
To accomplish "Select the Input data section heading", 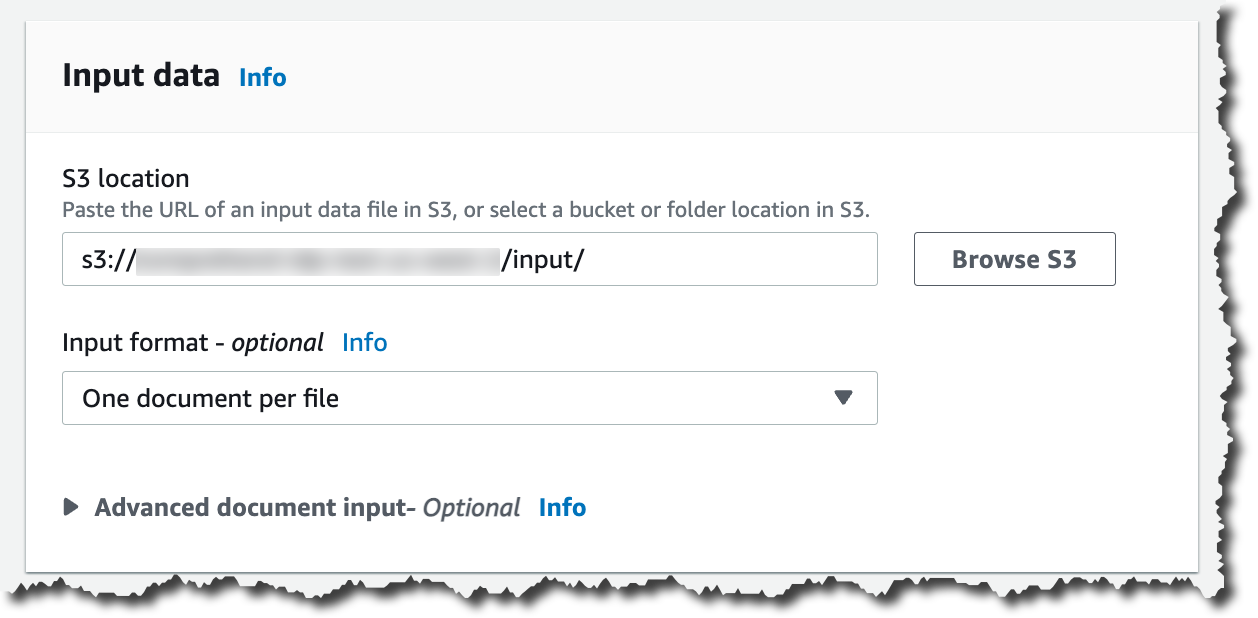I will pos(141,76).
